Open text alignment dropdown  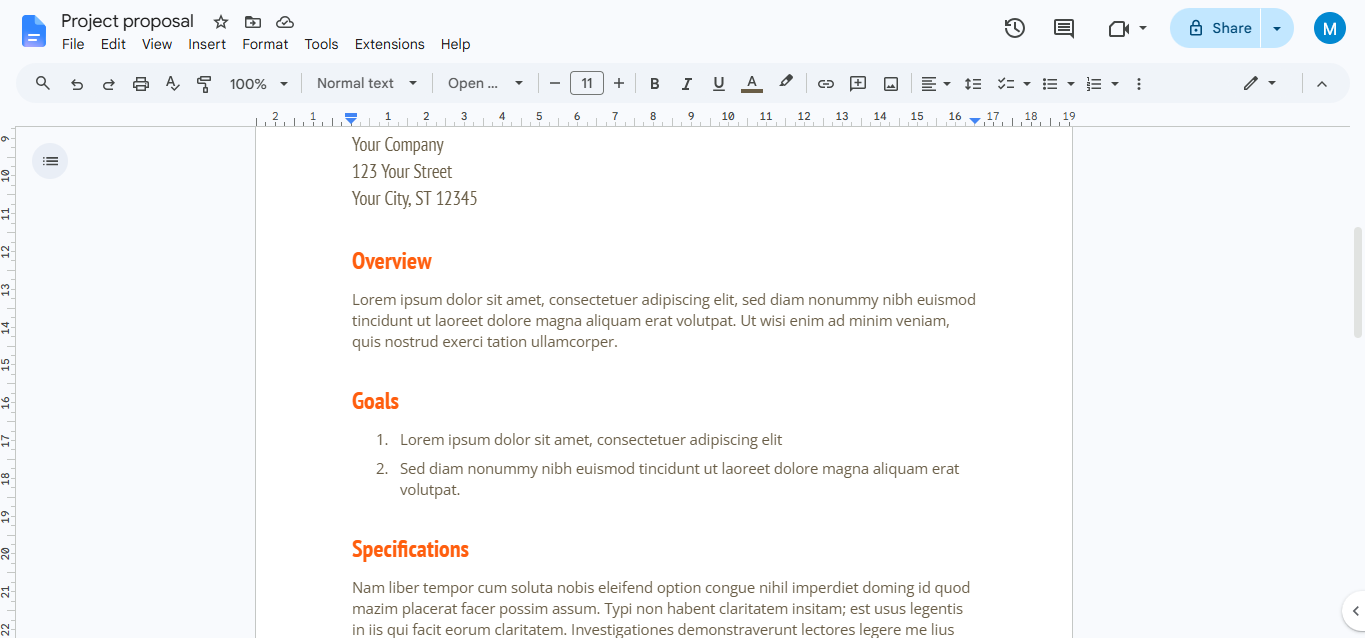tap(936, 84)
